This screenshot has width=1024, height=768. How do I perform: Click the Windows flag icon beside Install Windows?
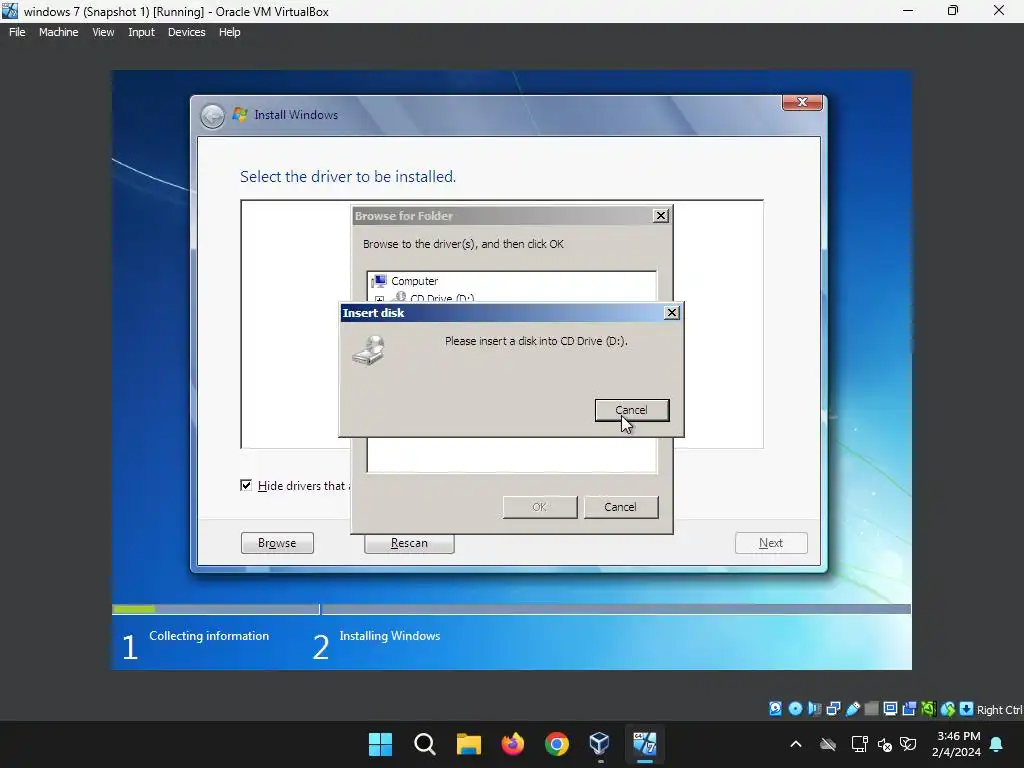pyautogui.click(x=240, y=115)
